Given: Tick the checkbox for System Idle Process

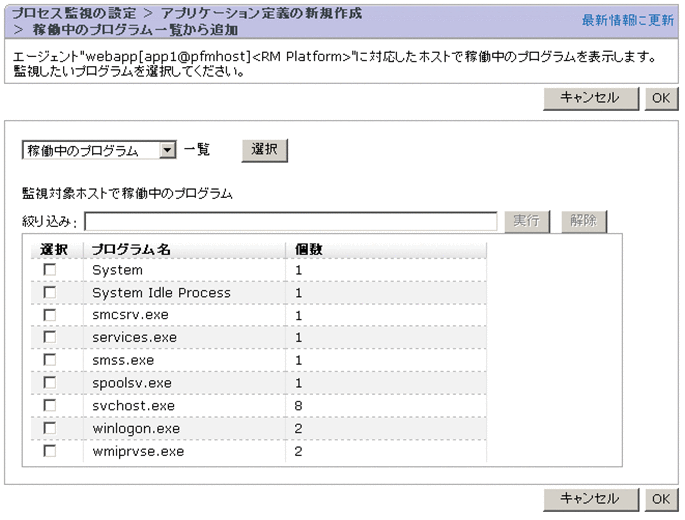Looking at the screenshot, I should click(50, 292).
